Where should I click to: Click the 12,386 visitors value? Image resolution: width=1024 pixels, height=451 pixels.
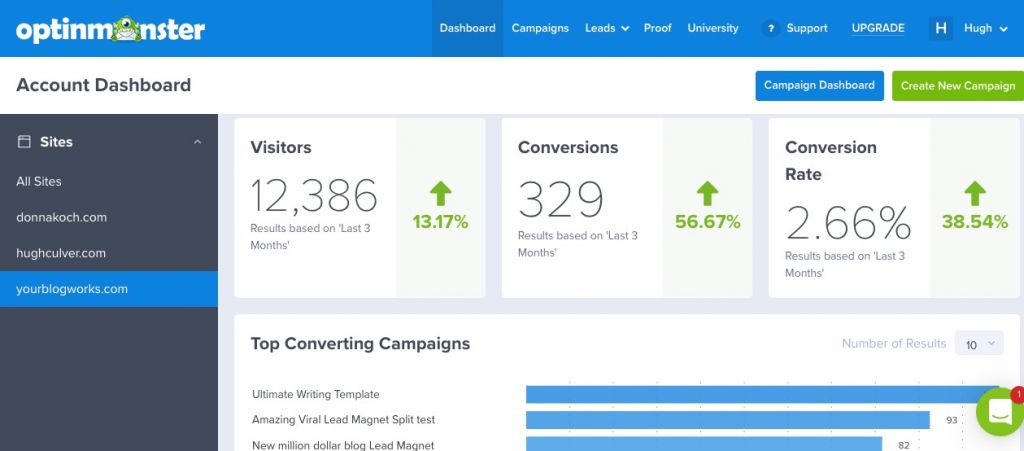point(314,195)
